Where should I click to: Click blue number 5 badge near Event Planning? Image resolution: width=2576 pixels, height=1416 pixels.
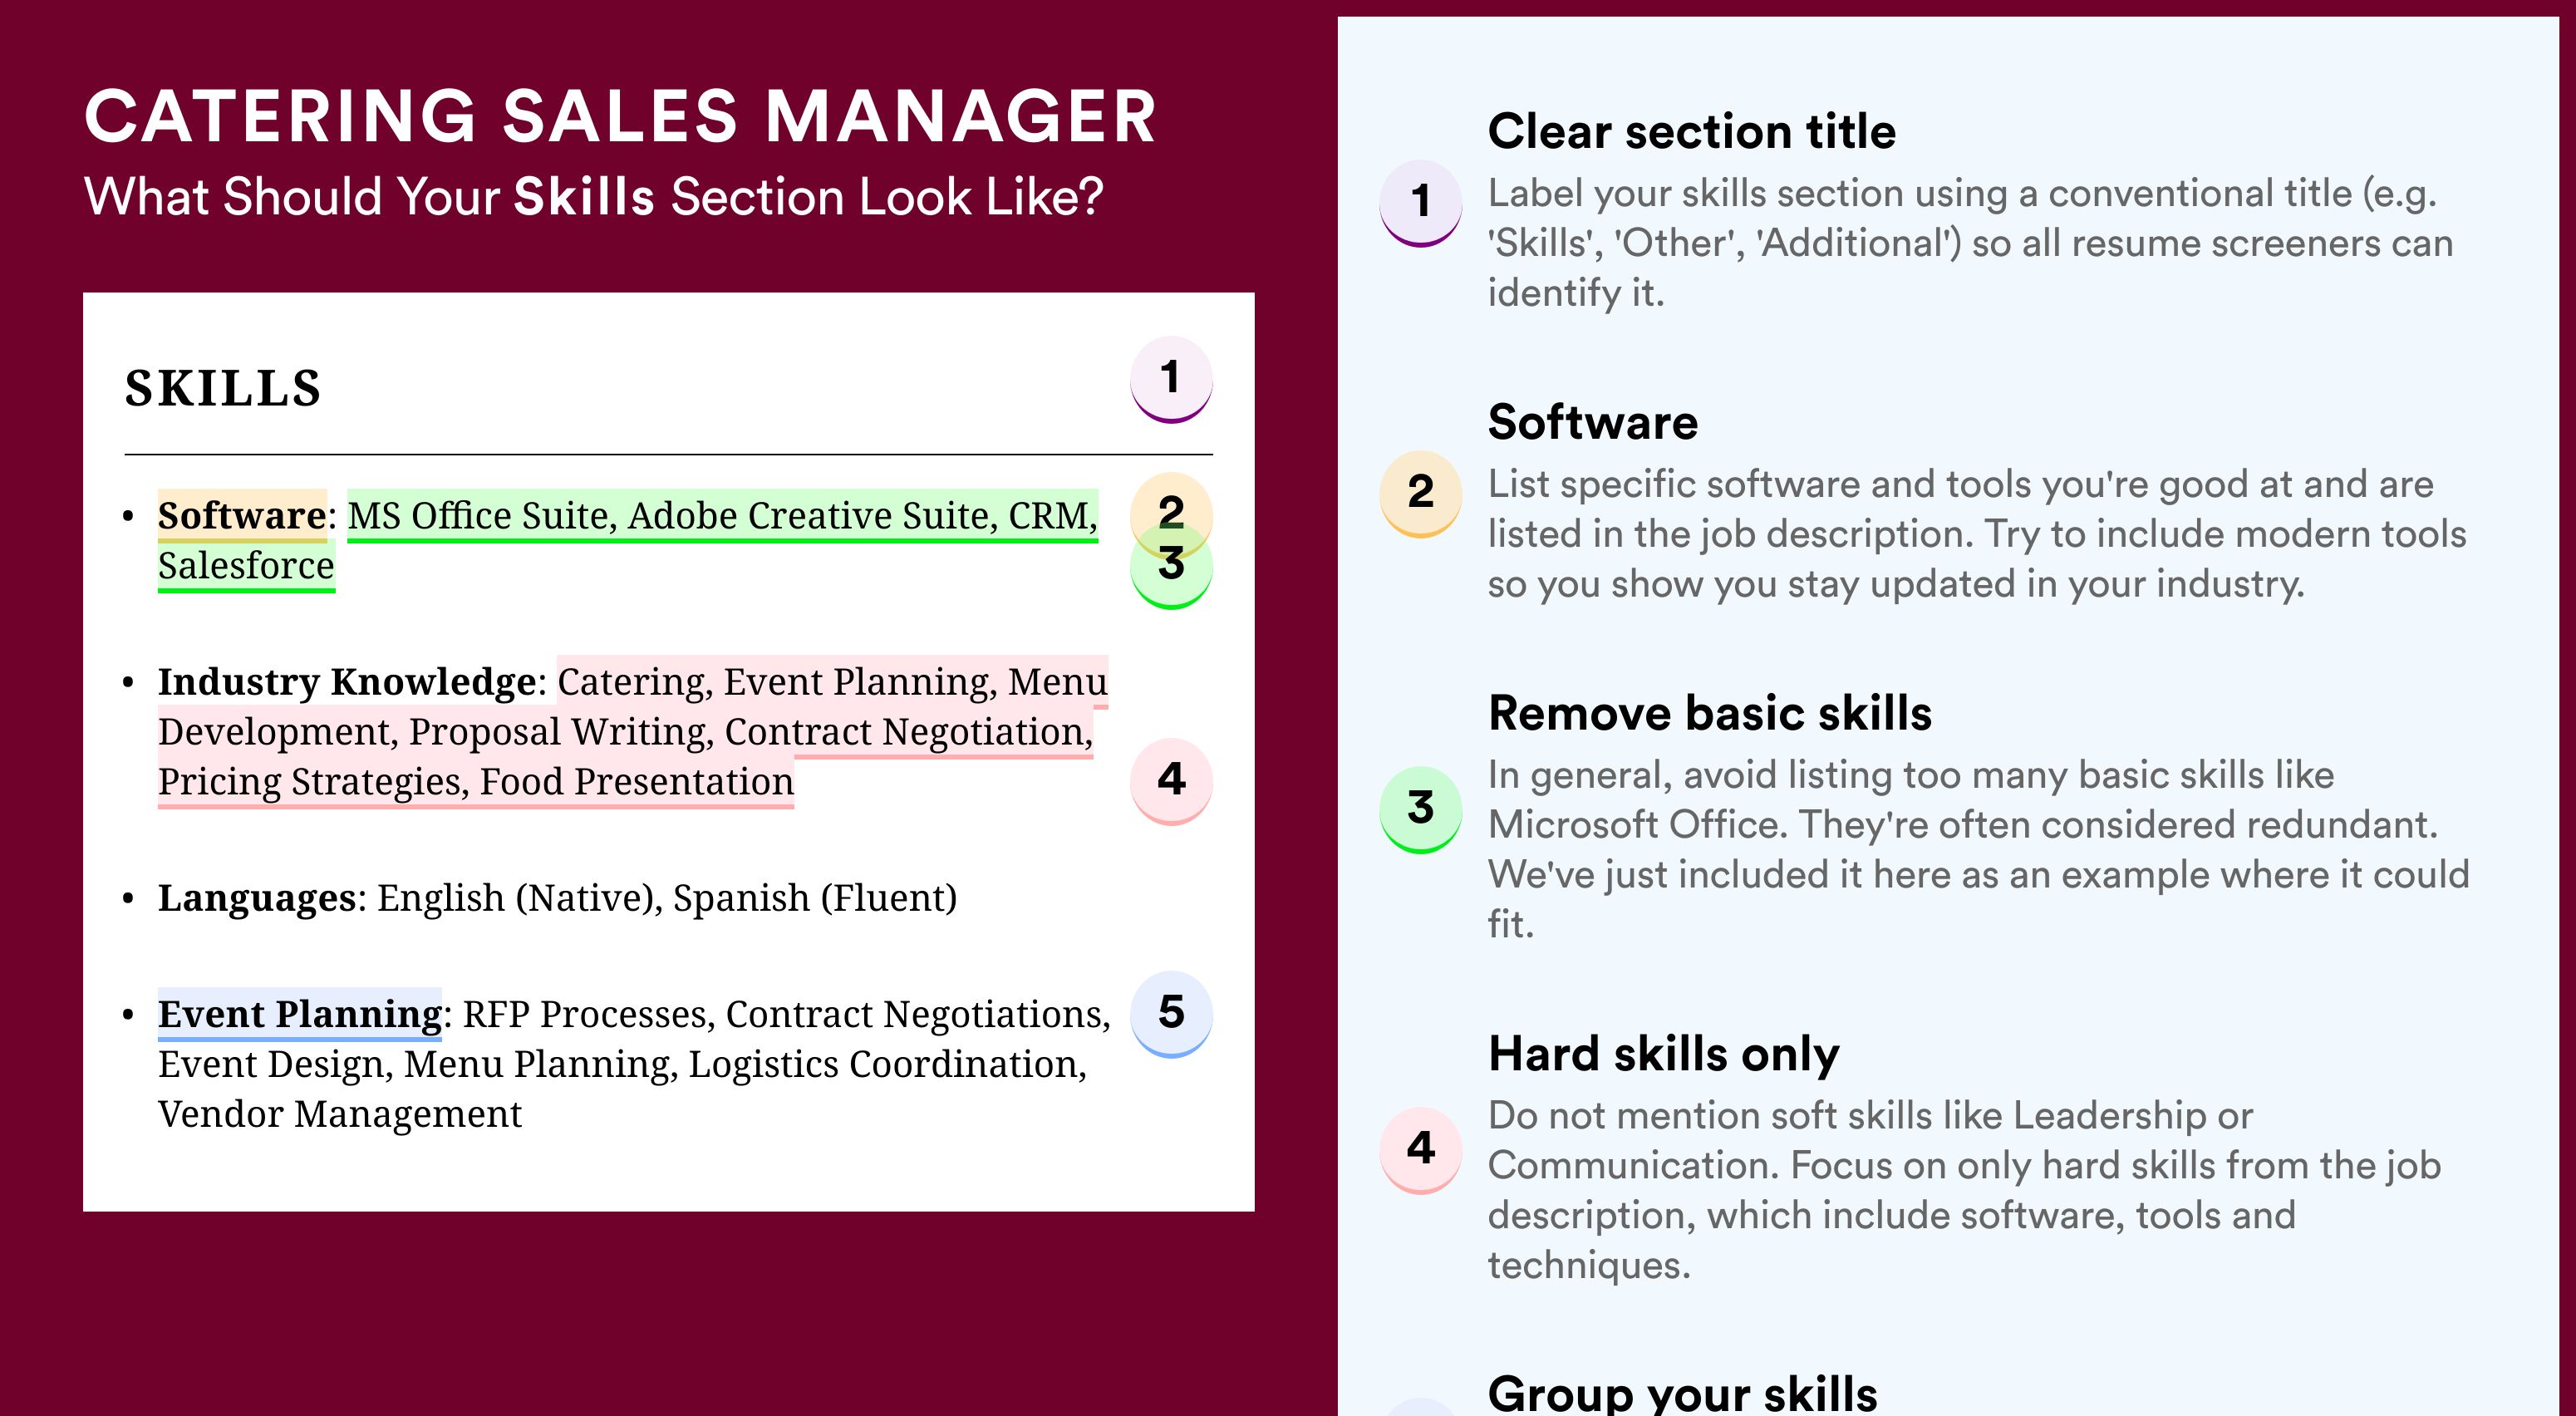[1171, 1014]
